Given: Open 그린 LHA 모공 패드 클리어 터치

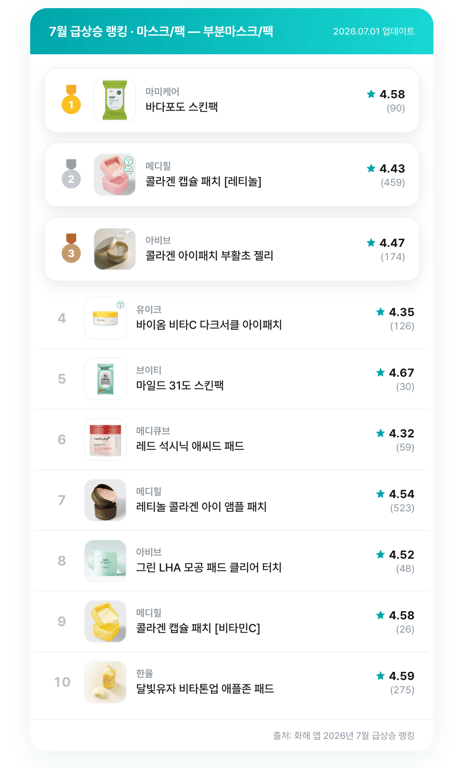Looking at the screenshot, I should point(209,568).
